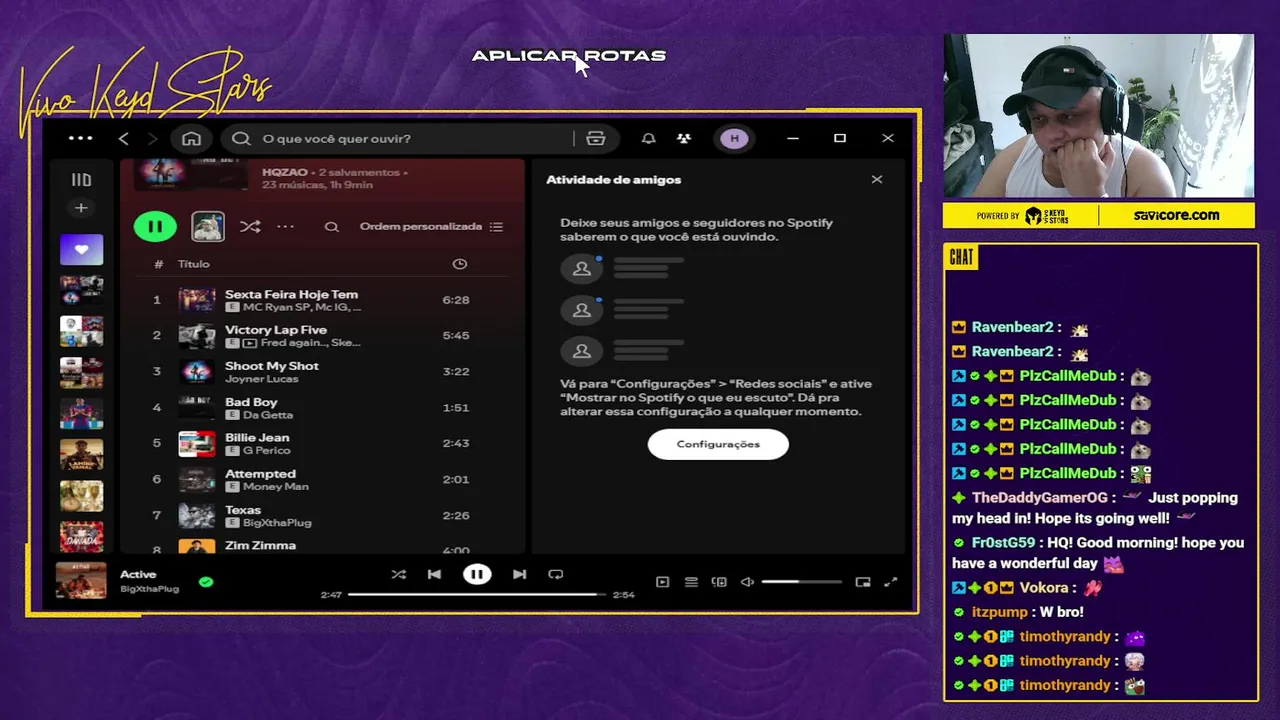
Task: Open now playing artist 'BigXthaPlug'
Action: click(149, 589)
